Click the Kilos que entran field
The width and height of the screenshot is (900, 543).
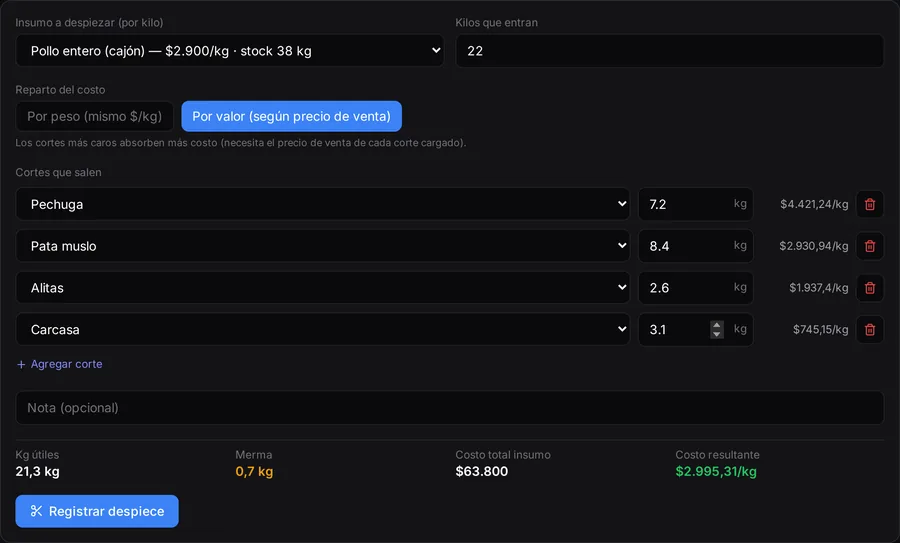[x=669, y=51]
